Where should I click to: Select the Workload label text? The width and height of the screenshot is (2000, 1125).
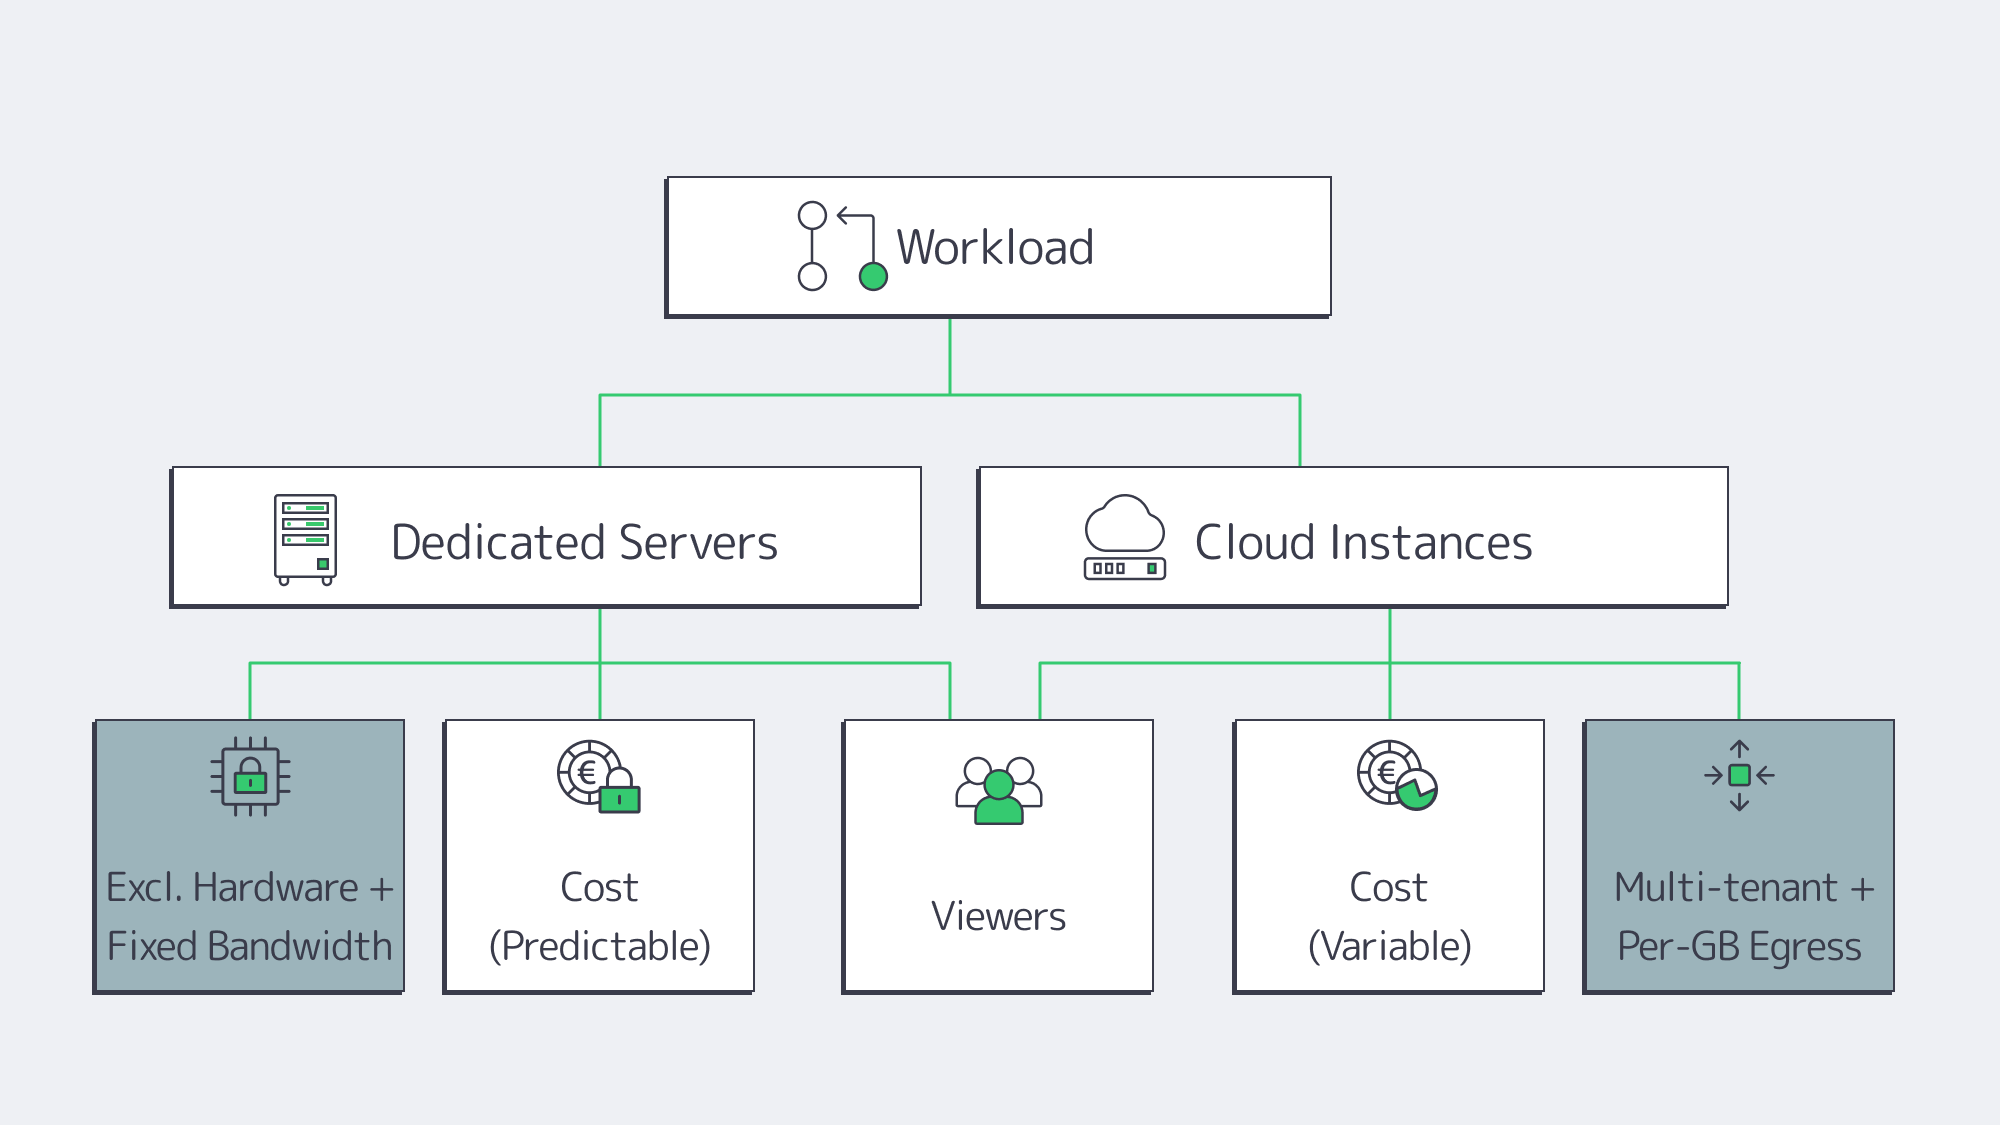click(x=995, y=247)
